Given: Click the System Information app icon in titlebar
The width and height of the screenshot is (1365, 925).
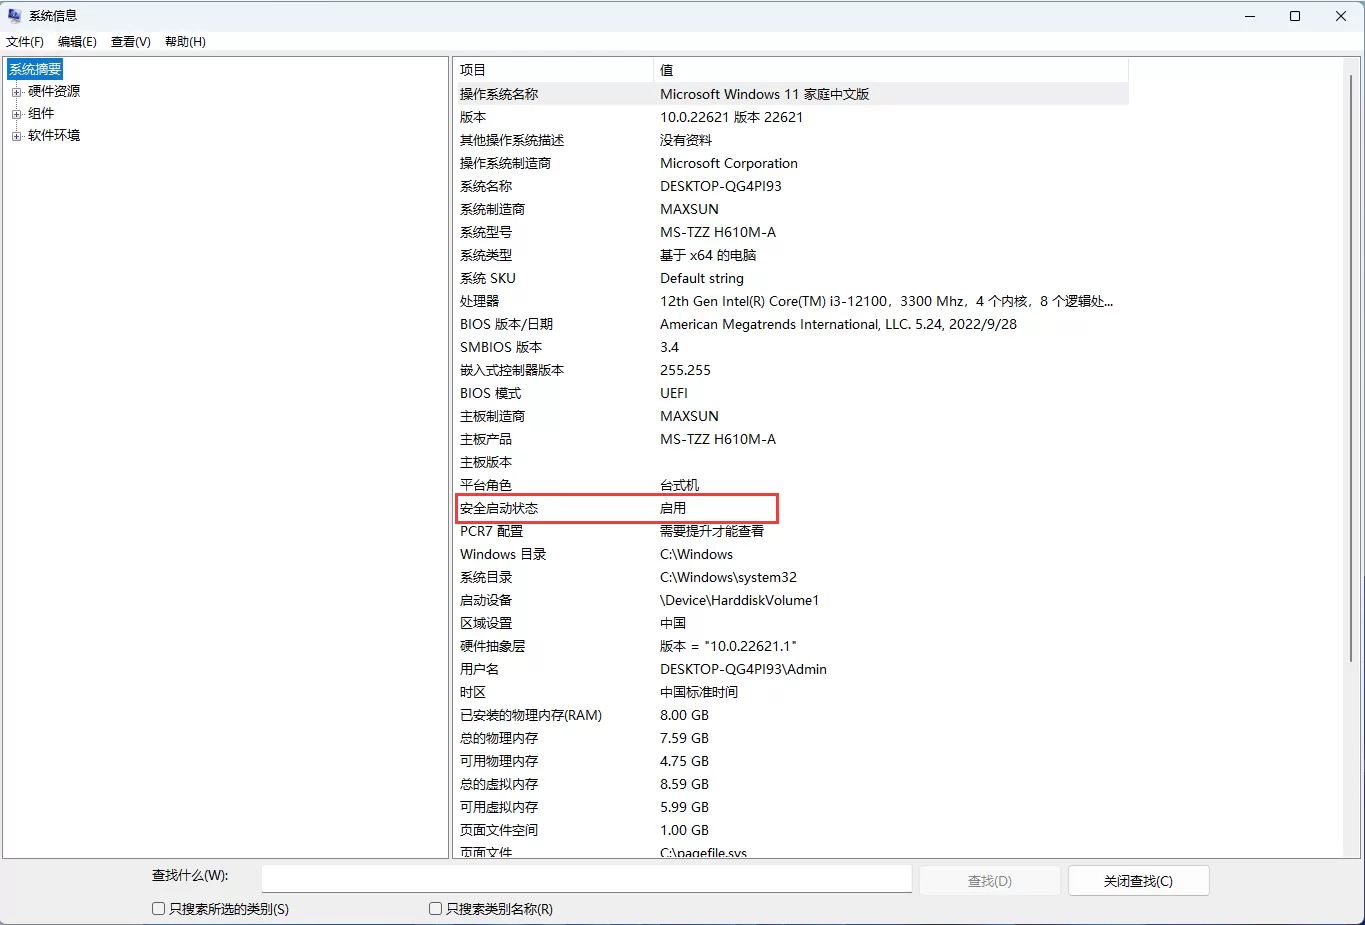Looking at the screenshot, I should click(13, 14).
